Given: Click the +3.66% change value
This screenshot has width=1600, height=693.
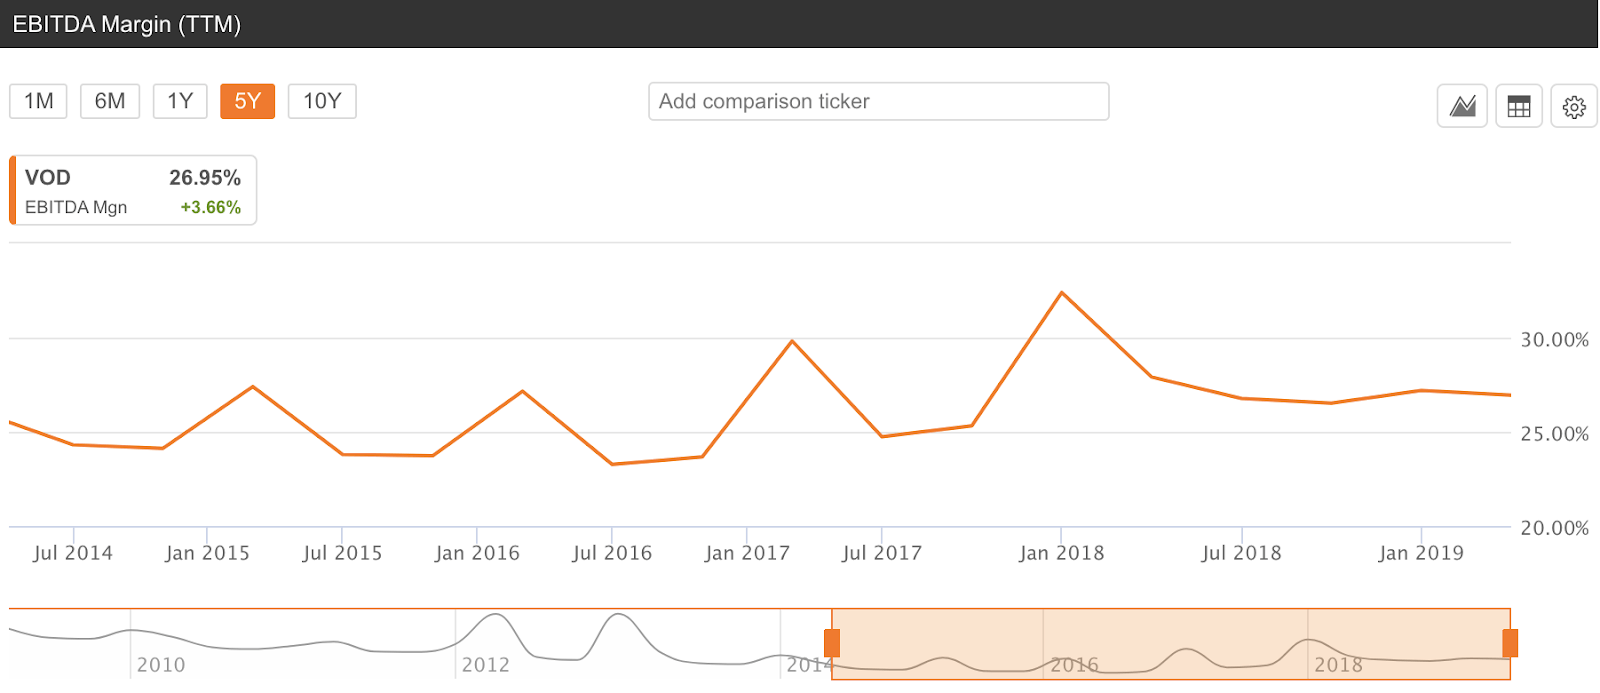Looking at the screenshot, I should (211, 208).
